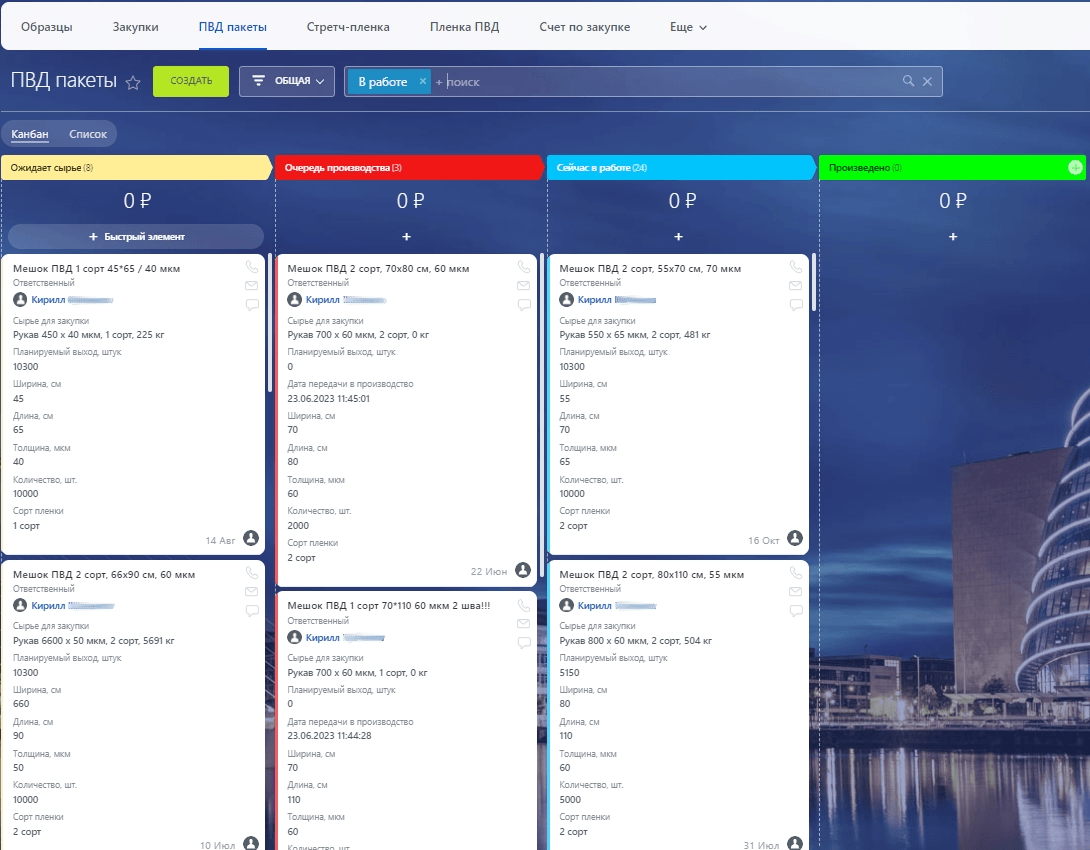Open card title 'Мешок ПВД 2 сорт, 55х70 см, 70 мкм'
This screenshot has width=1090, height=850.
pos(650,268)
